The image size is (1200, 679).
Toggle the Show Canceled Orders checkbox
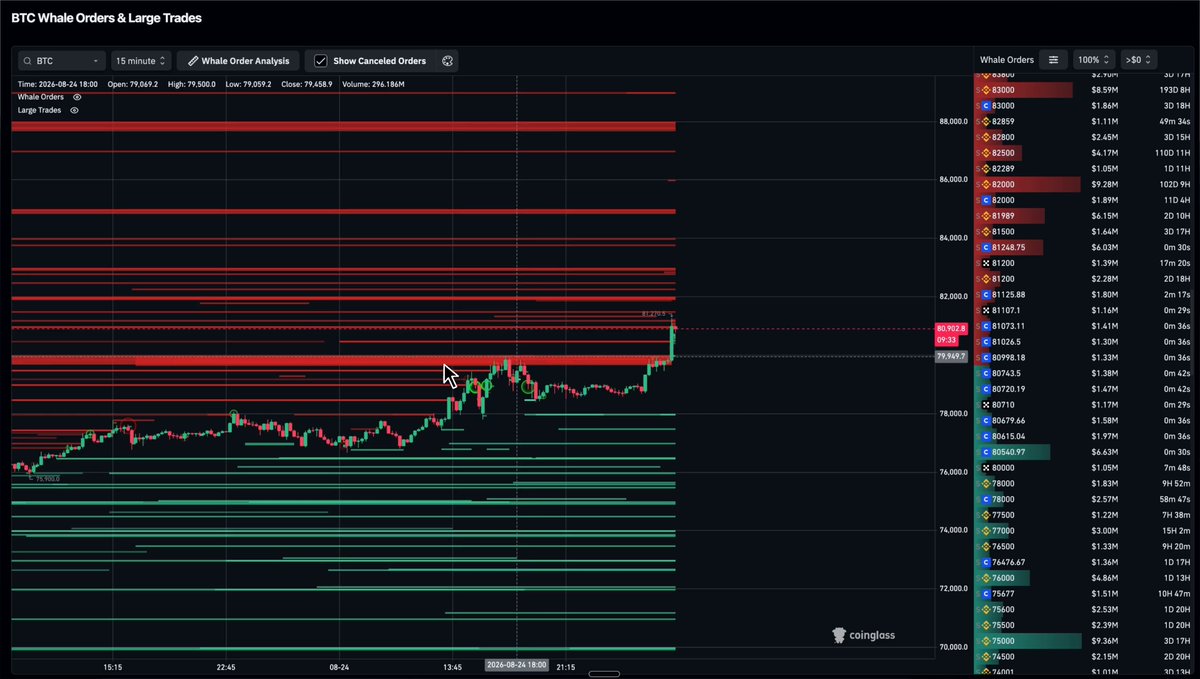[x=320, y=61]
